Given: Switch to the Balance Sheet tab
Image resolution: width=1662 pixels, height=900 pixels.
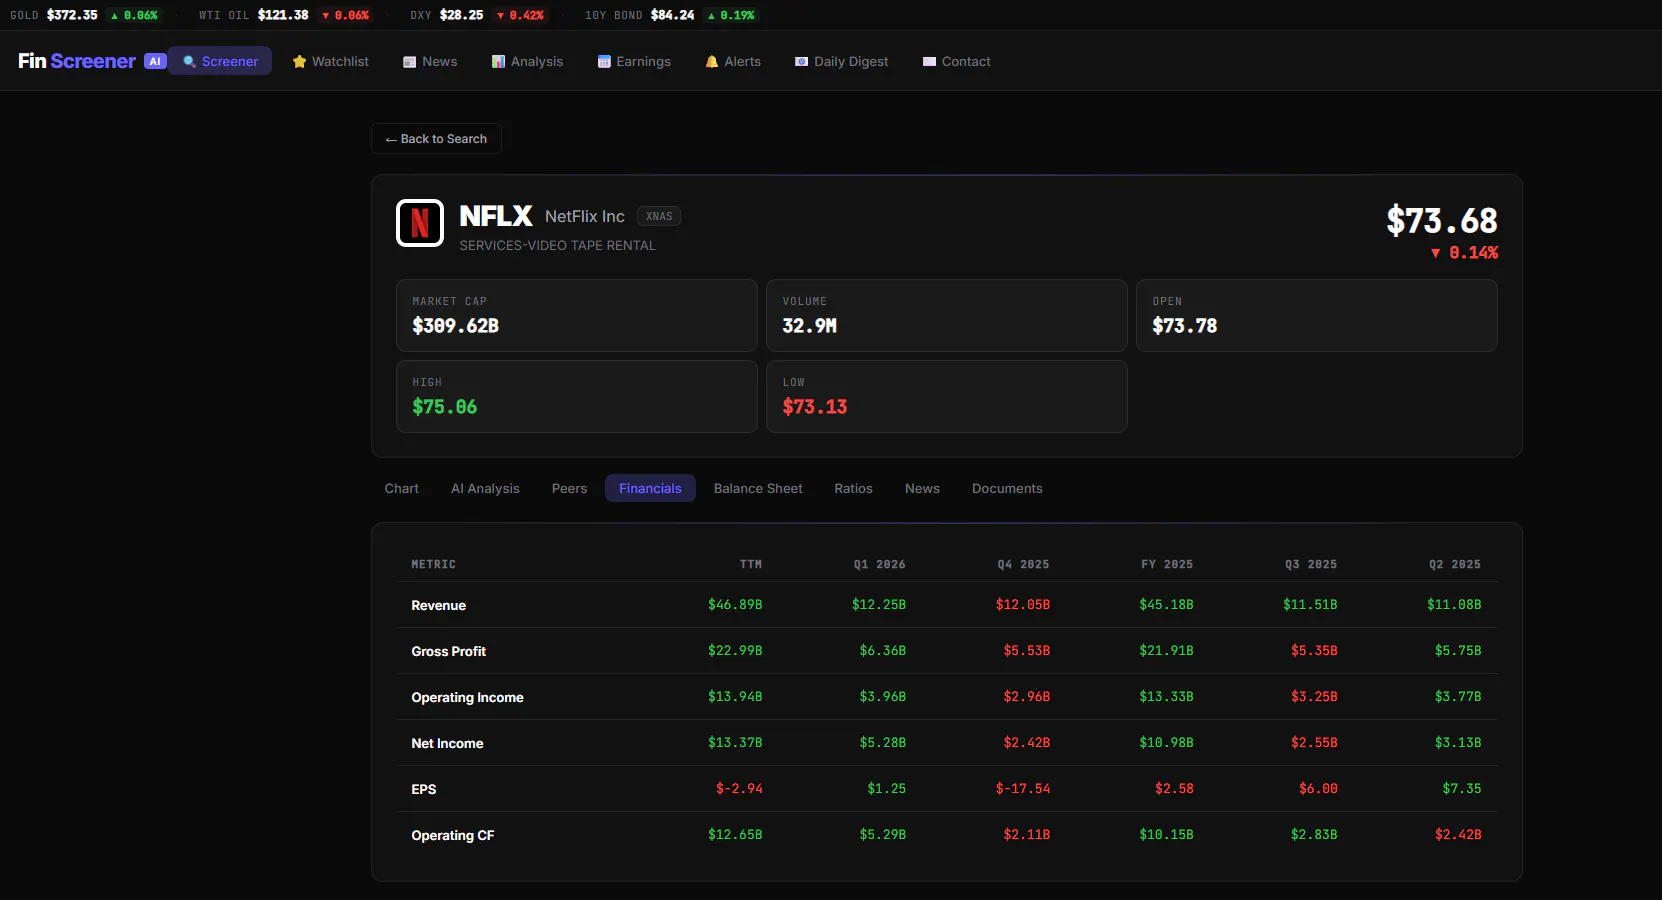Looking at the screenshot, I should coord(758,488).
